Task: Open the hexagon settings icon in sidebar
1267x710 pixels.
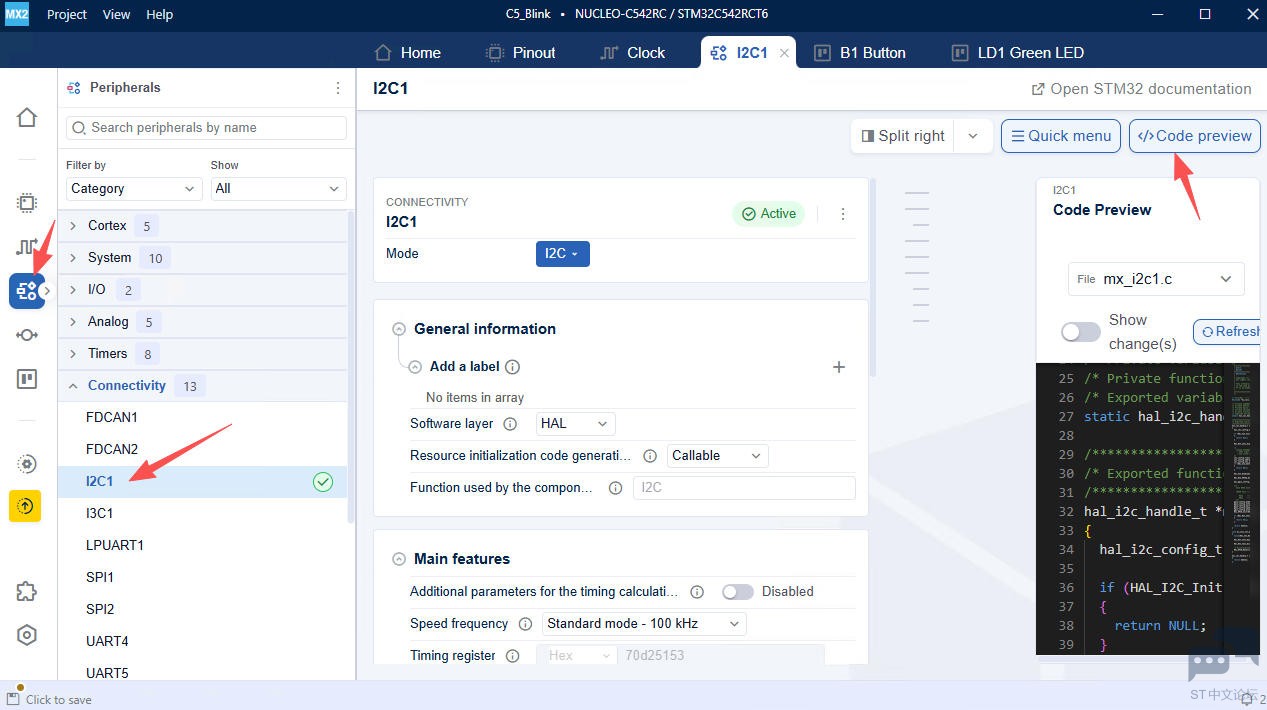Action: pyautogui.click(x=27, y=635)
